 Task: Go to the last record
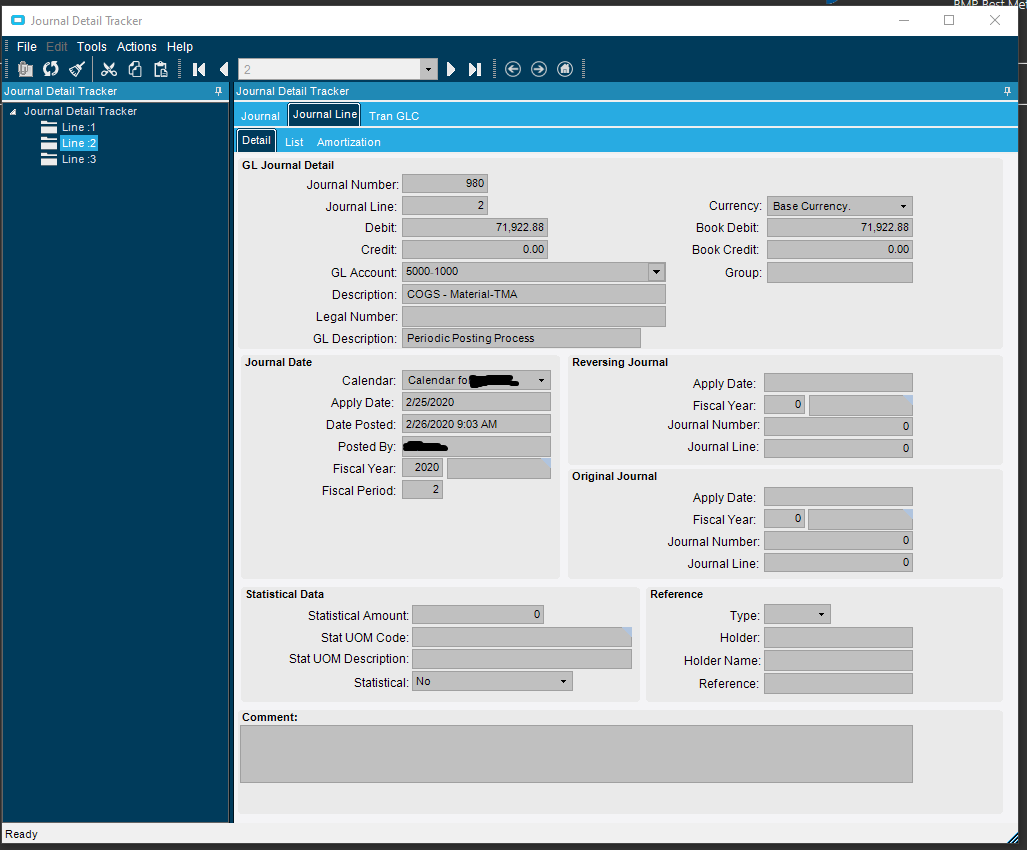(475, 69)
